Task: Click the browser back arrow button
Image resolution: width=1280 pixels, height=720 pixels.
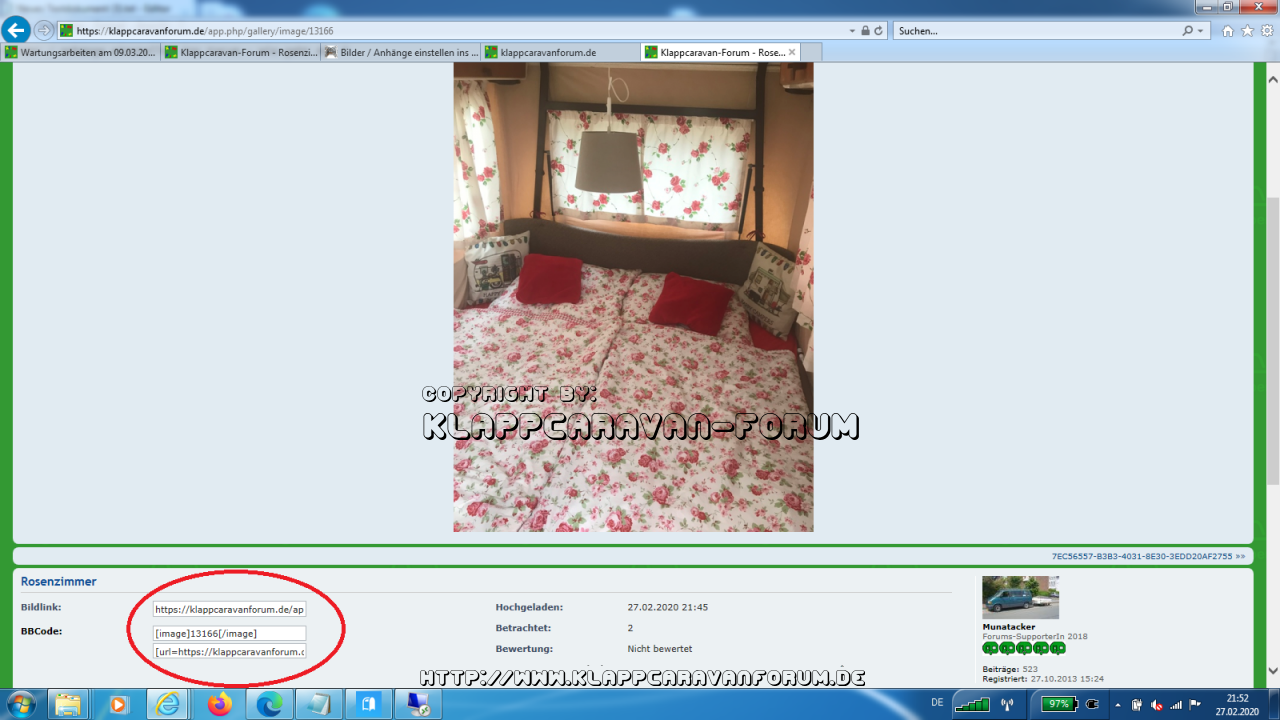Action: pos(16,30)
